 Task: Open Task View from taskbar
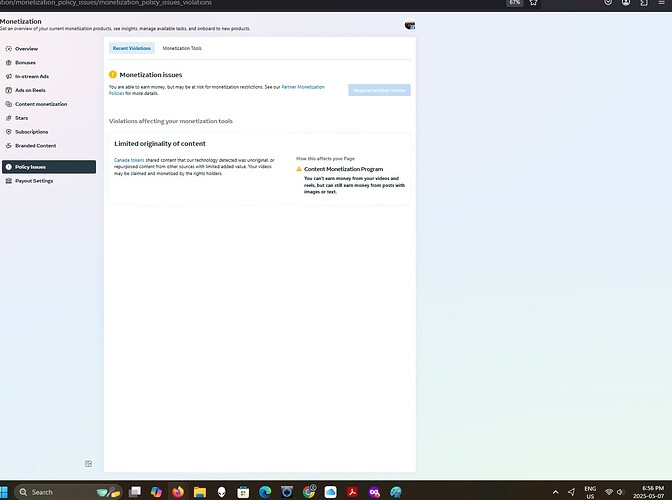tap(135, 492)
